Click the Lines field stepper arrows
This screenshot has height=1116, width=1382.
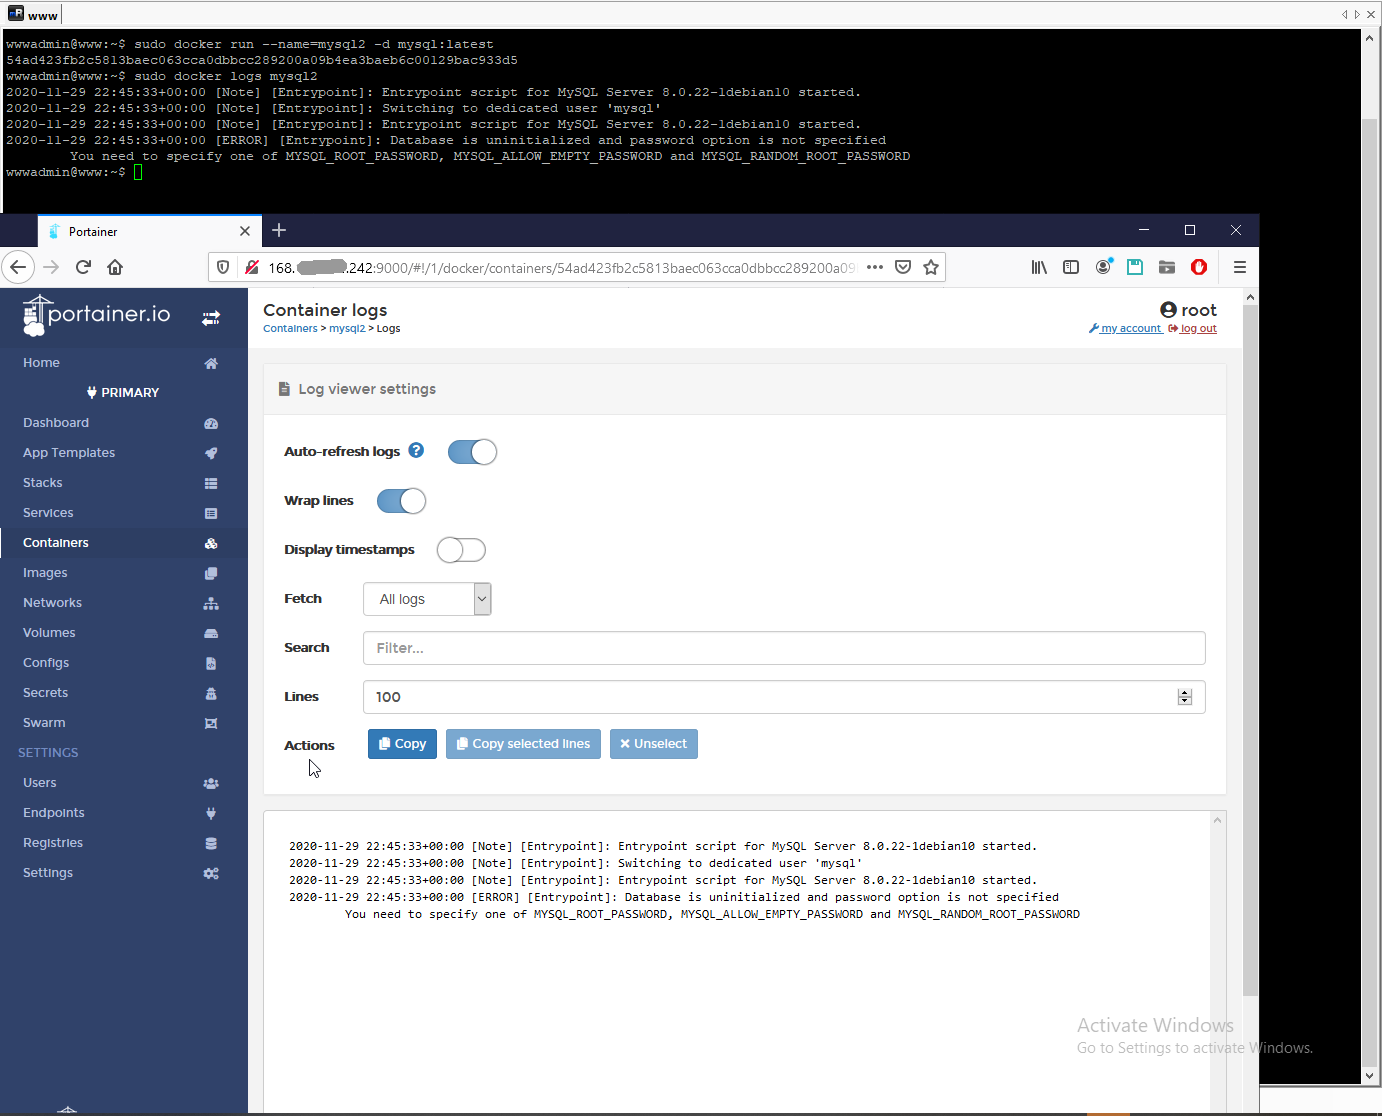(1185, 697)
